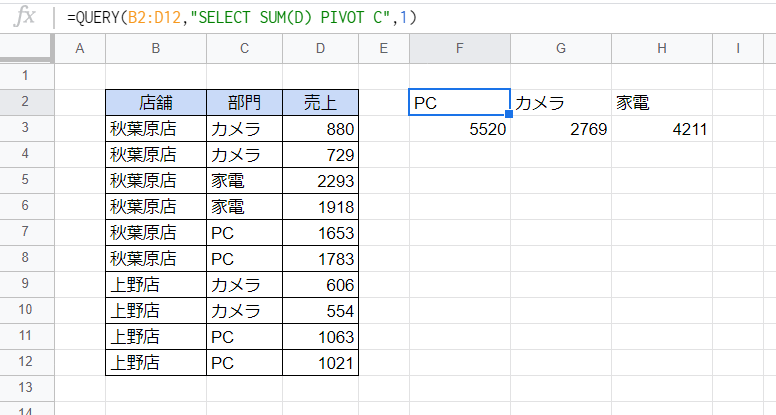Image resolution: width=776 pixels, height=415 pixels.
Task: Click カメラ cell in row 4
Action: pyautogui.click(x=244, y=154)
